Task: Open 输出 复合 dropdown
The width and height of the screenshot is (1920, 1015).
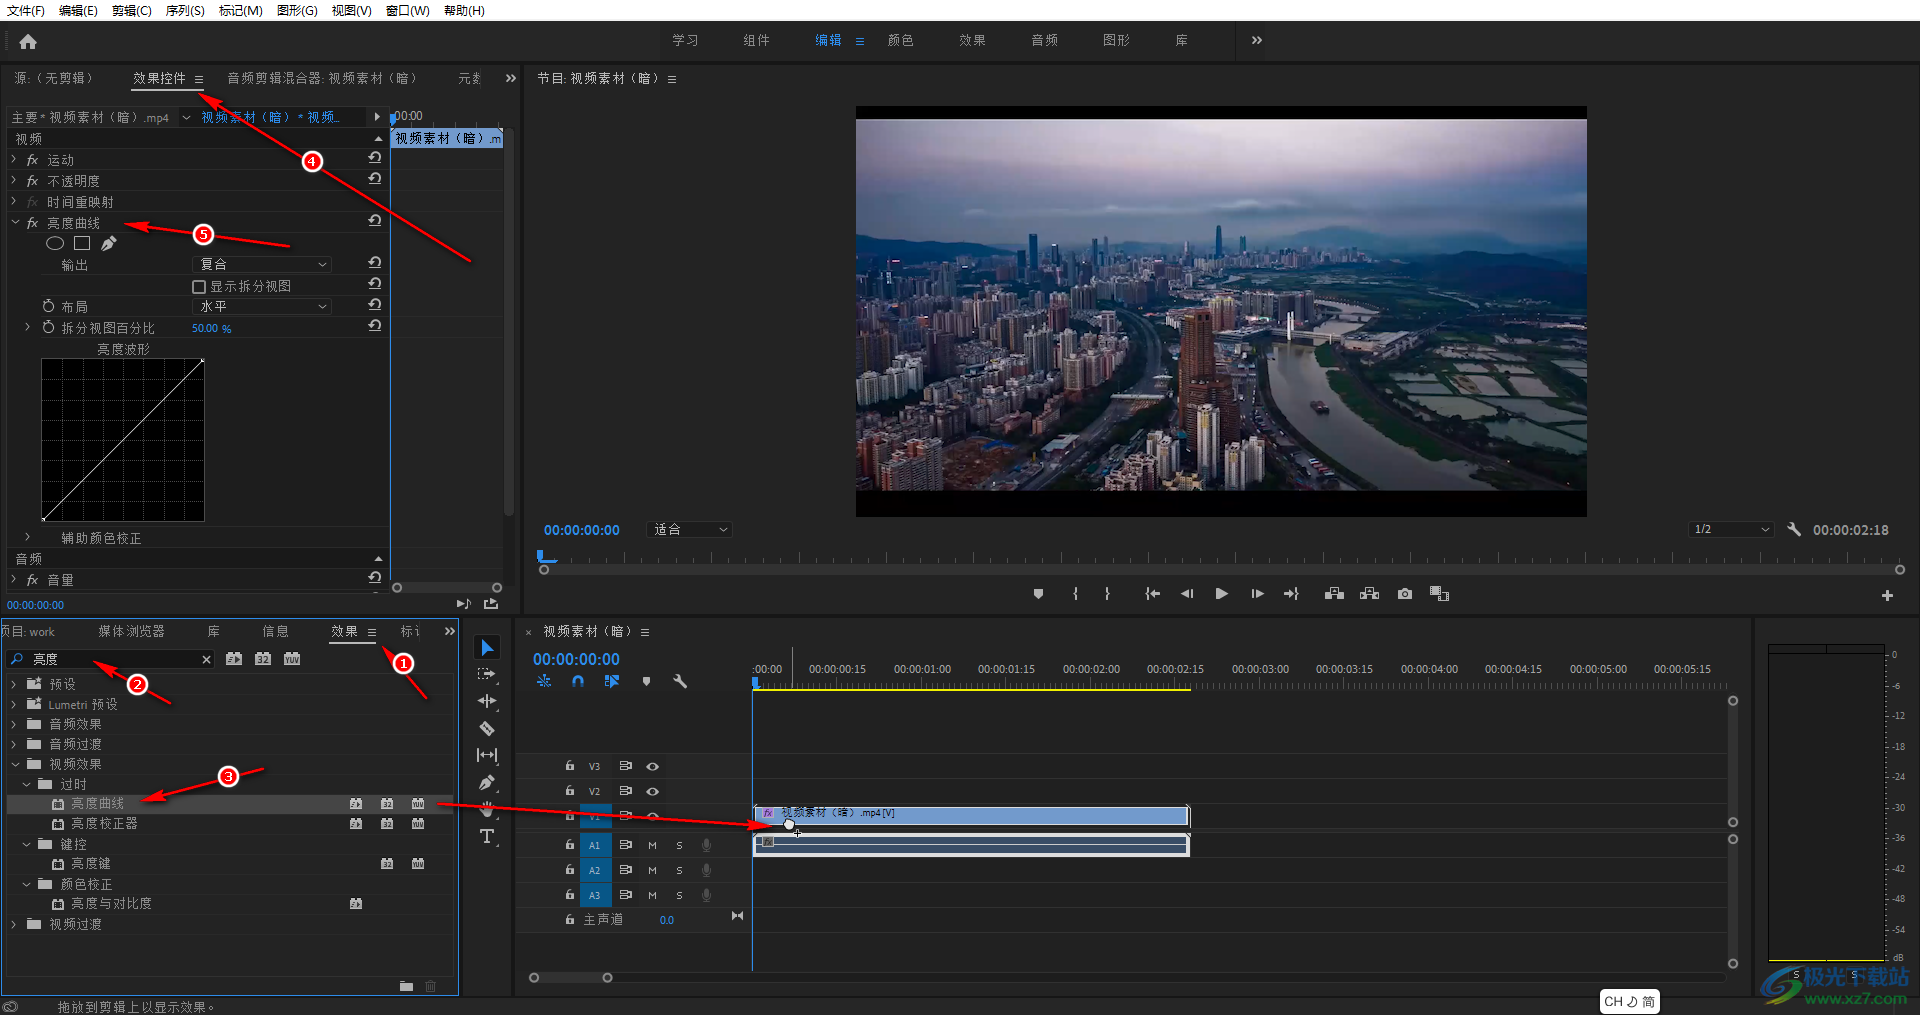Action: coord(262,264)
